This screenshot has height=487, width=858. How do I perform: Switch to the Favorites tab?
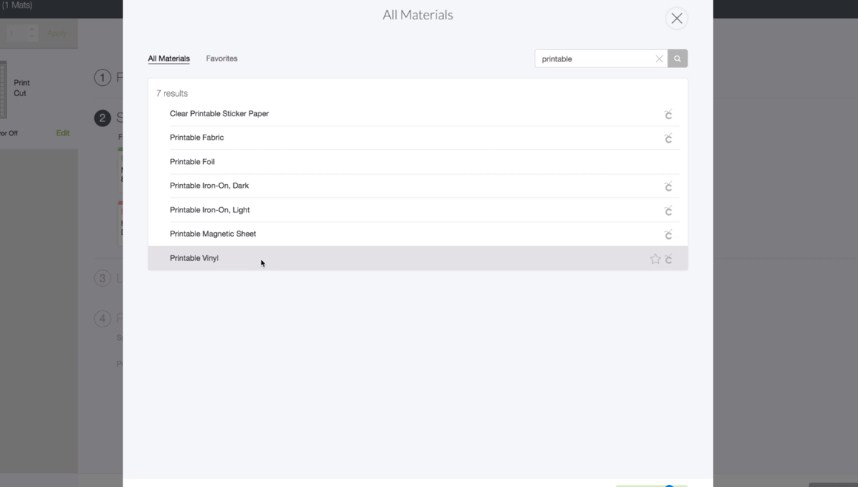coord(222,59)
